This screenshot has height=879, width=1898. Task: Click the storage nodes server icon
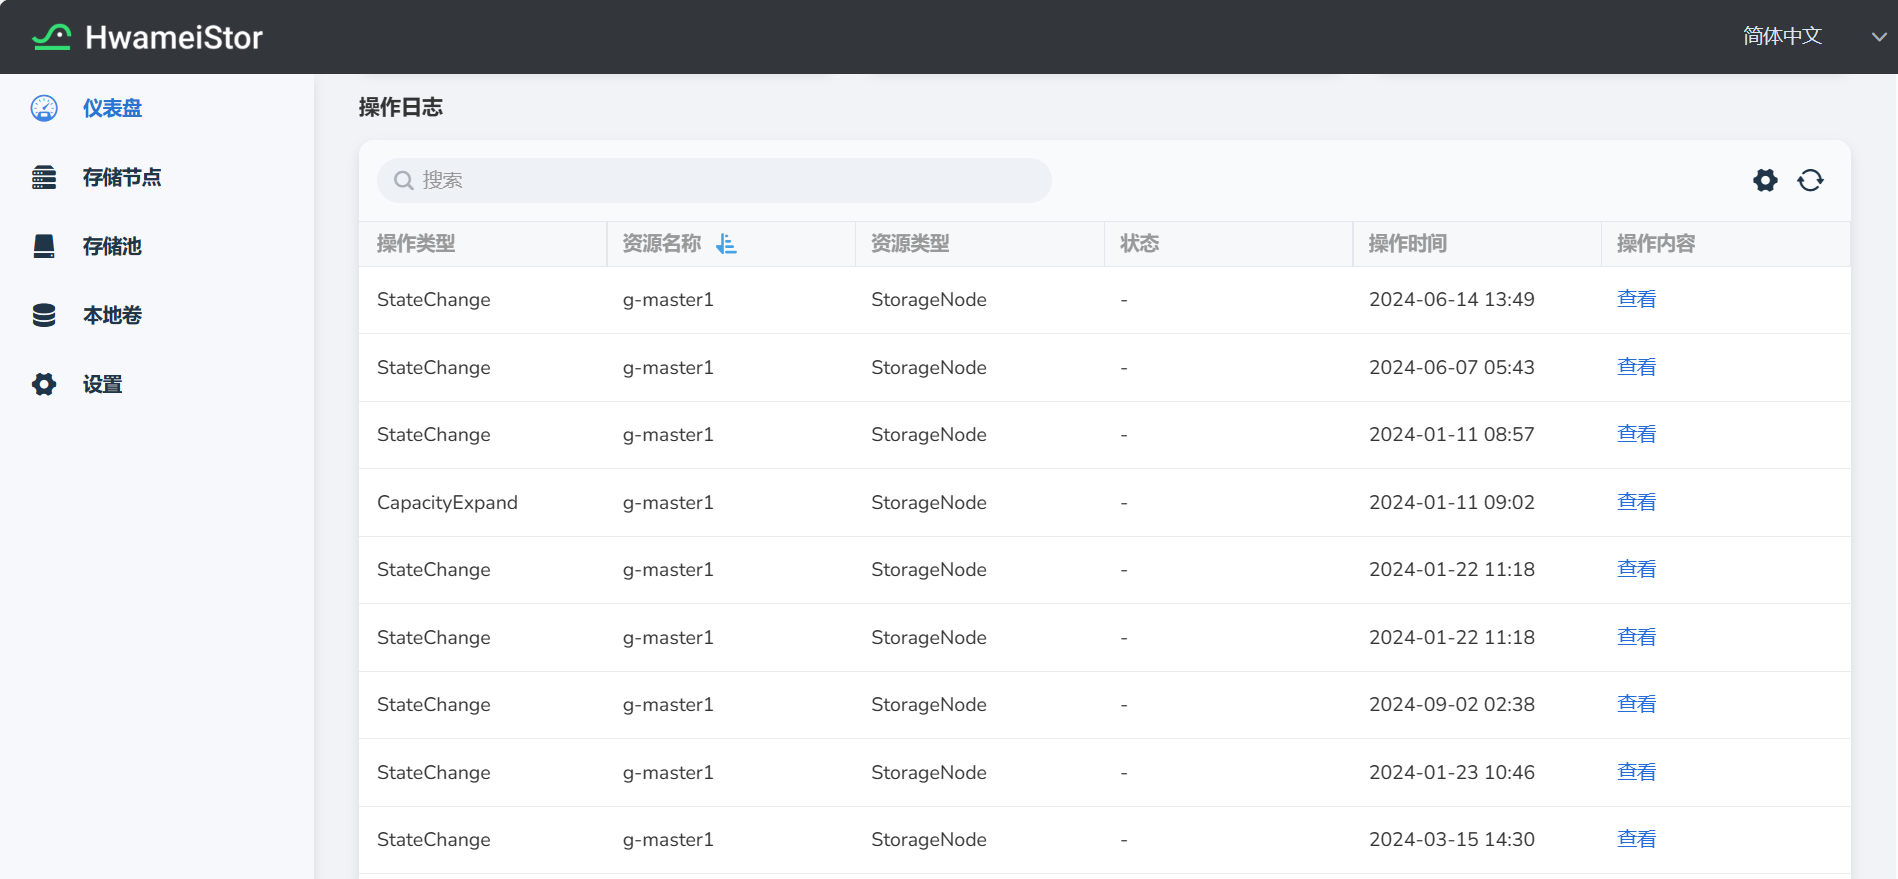(44, 177)
